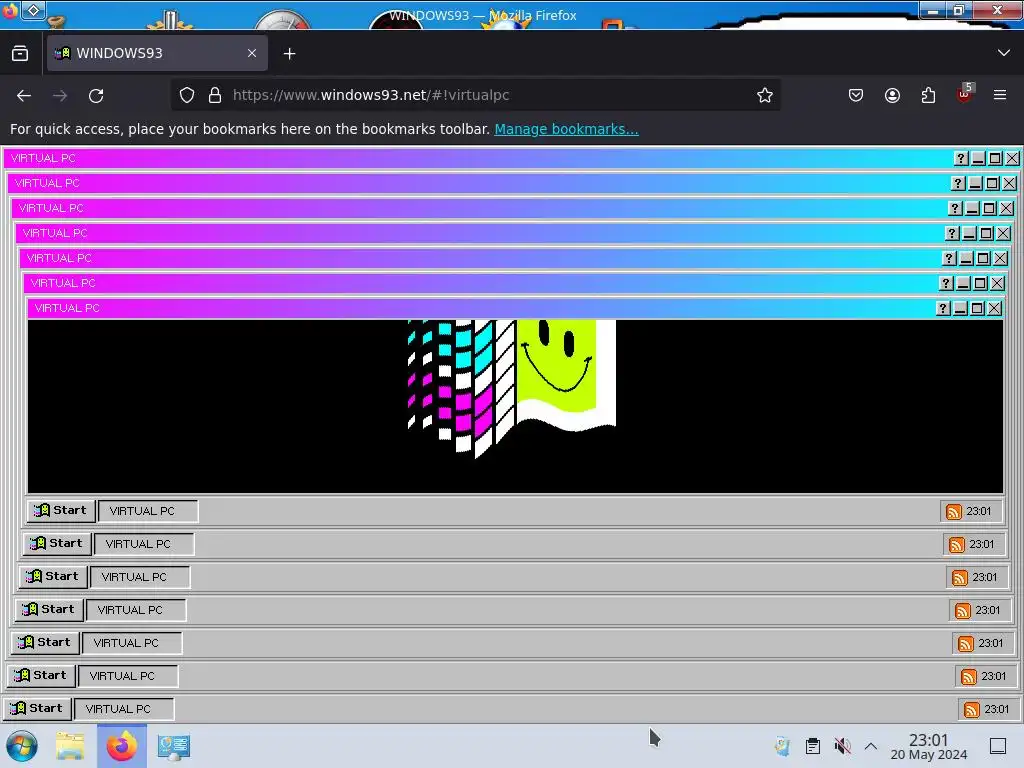Expand hidden system tray icons arrow
The height and width of the screenshot is (768, 1024).
point(871,746)
